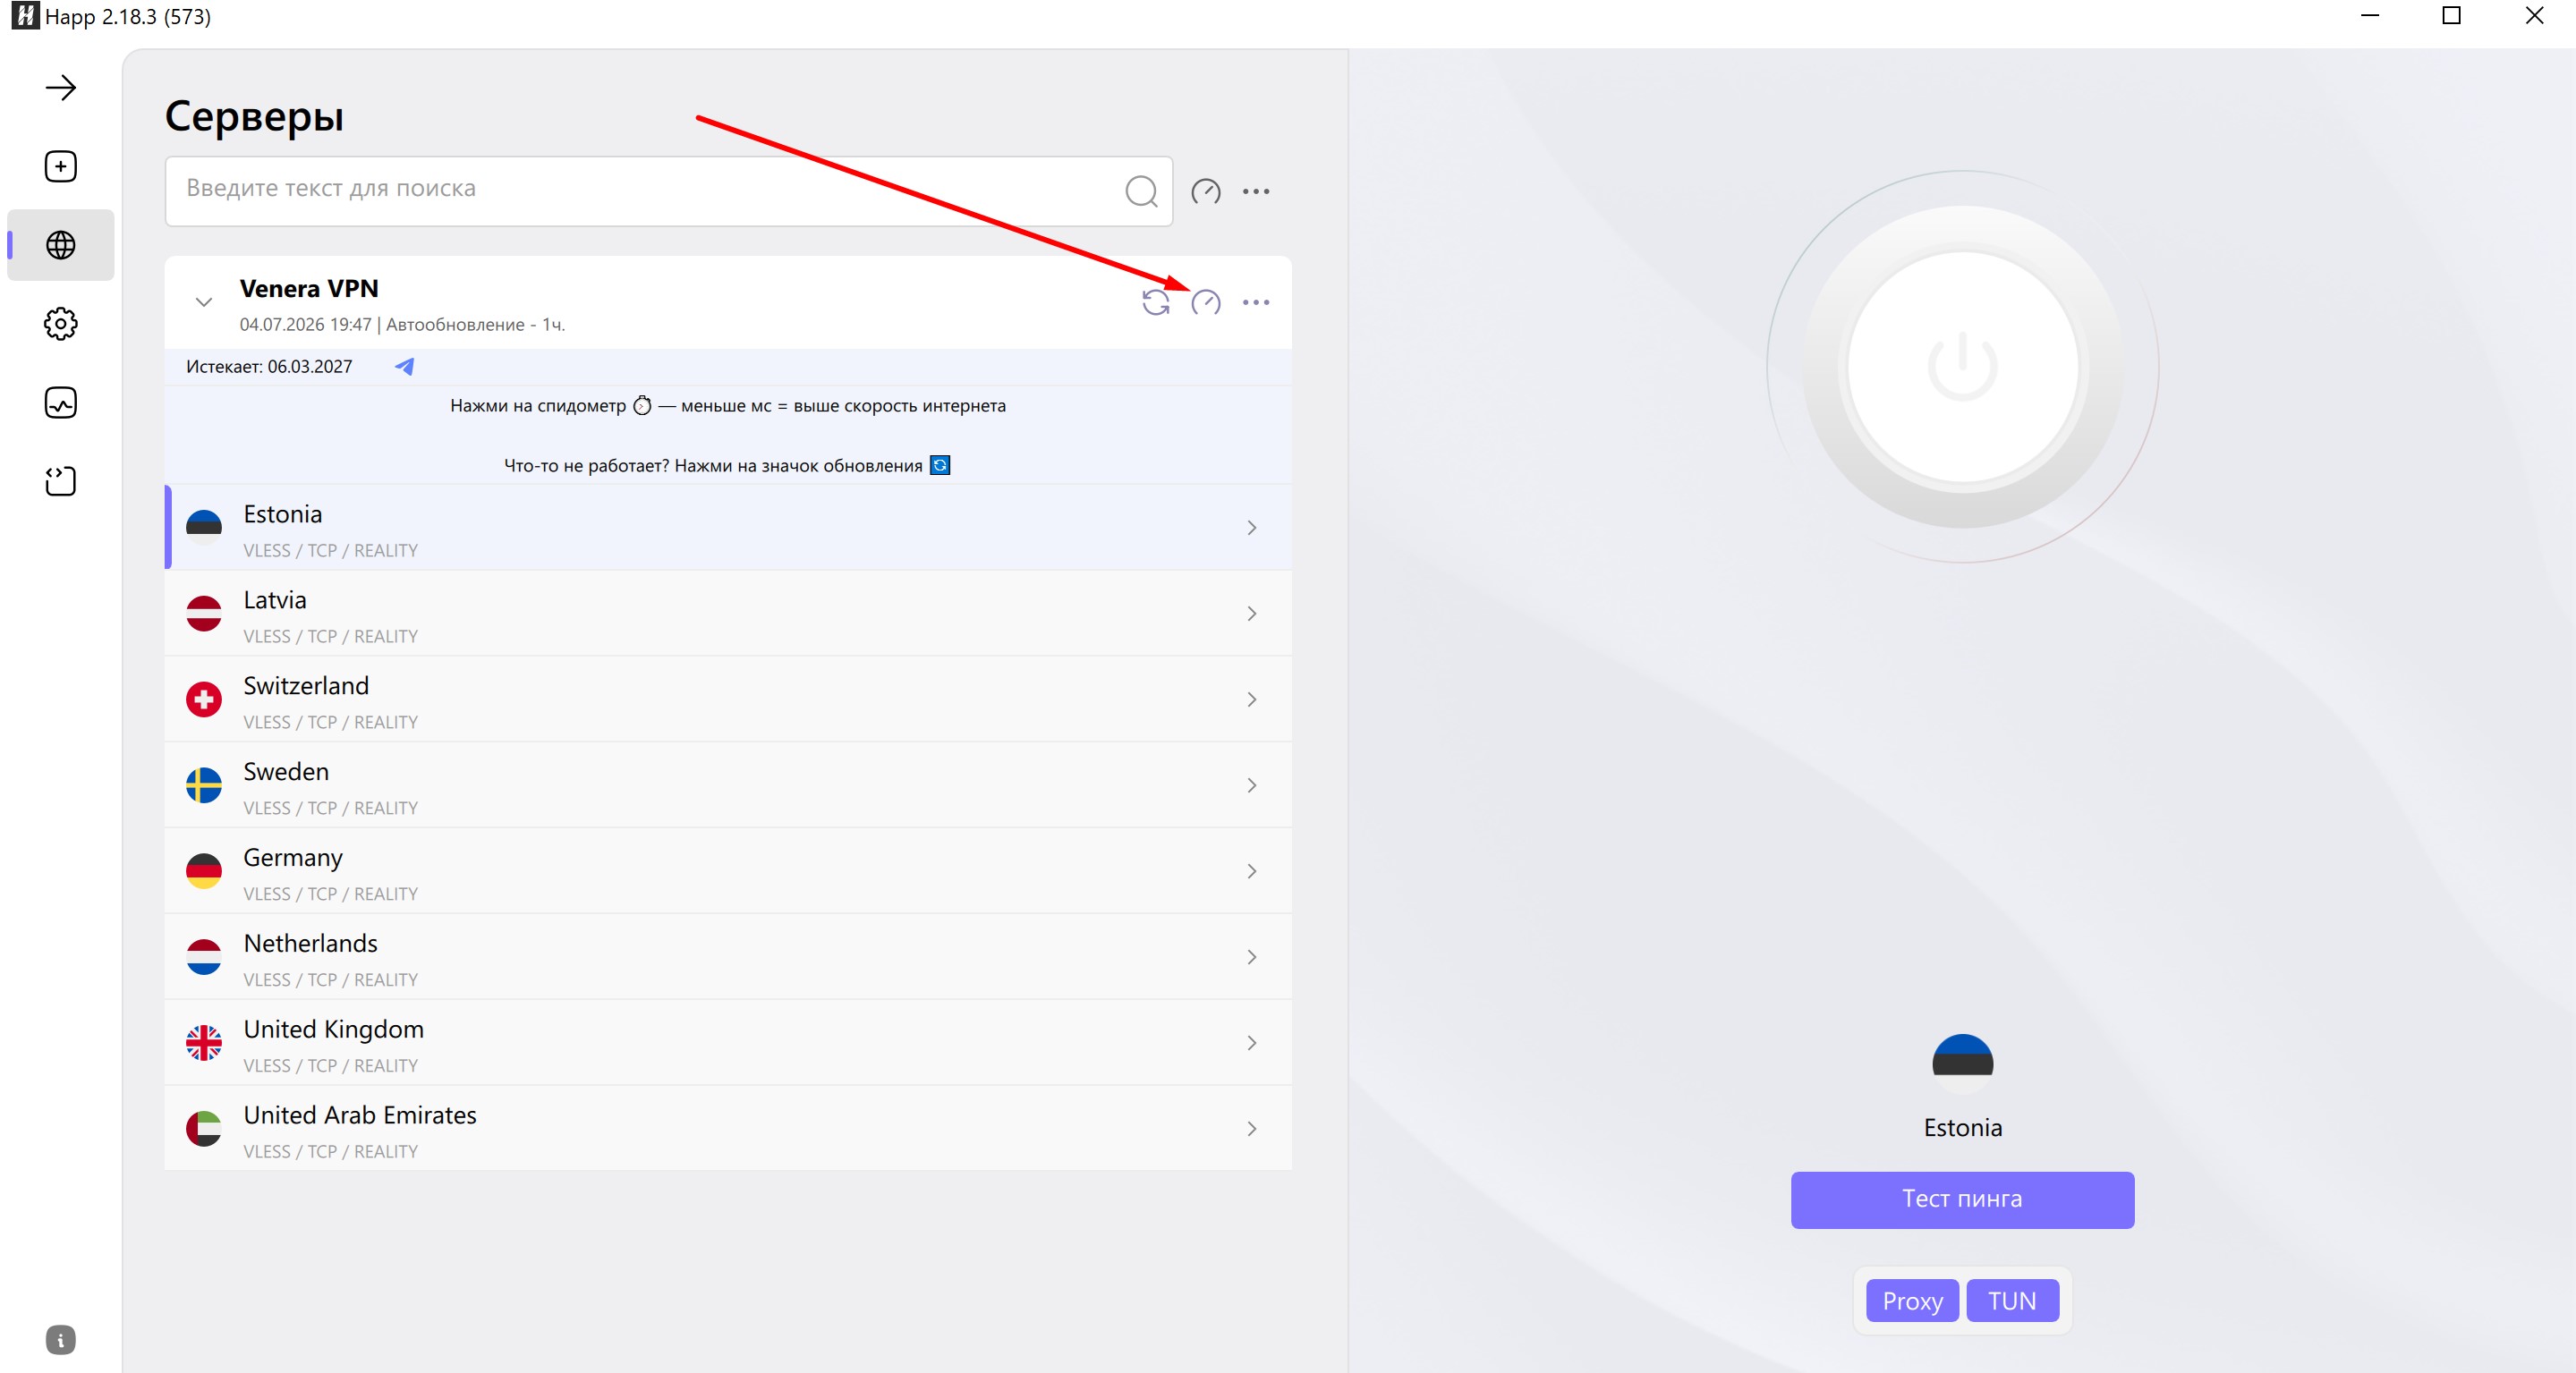
Task: Open Sweden server details chevron
Action: (1251, 785)
